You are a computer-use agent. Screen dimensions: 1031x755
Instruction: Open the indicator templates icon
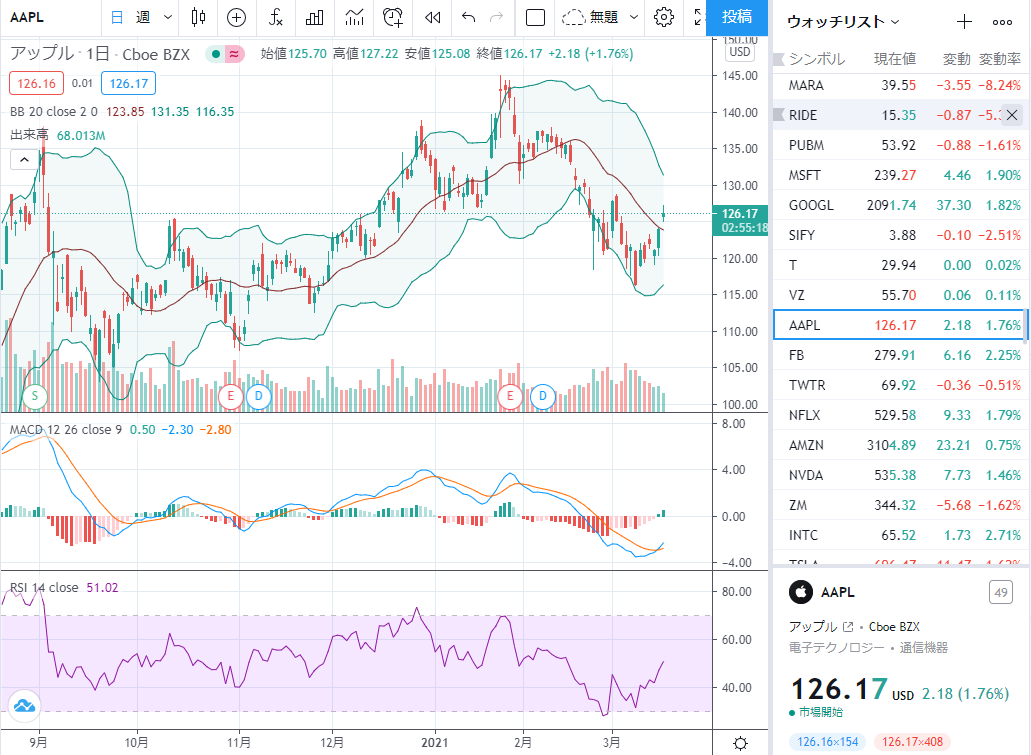click(x=354, y=17)
